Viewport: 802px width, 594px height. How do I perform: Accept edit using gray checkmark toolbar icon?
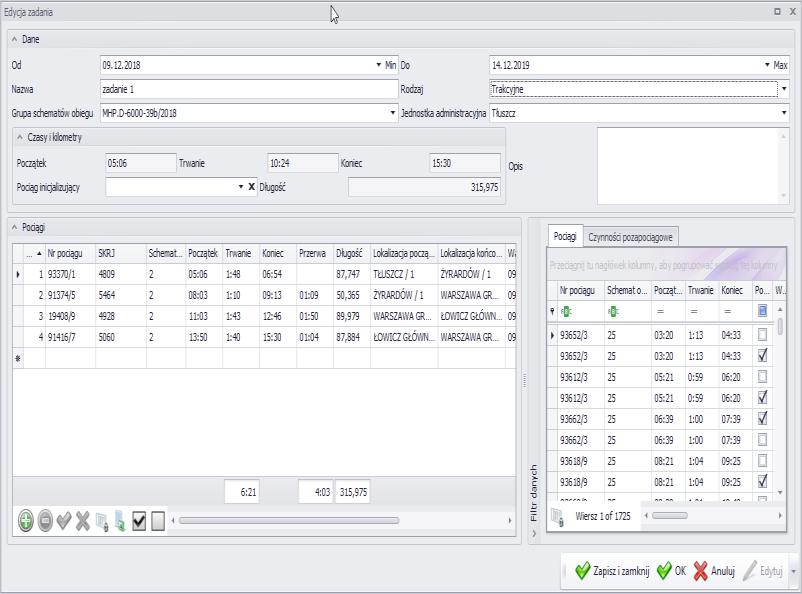point(64,521)
